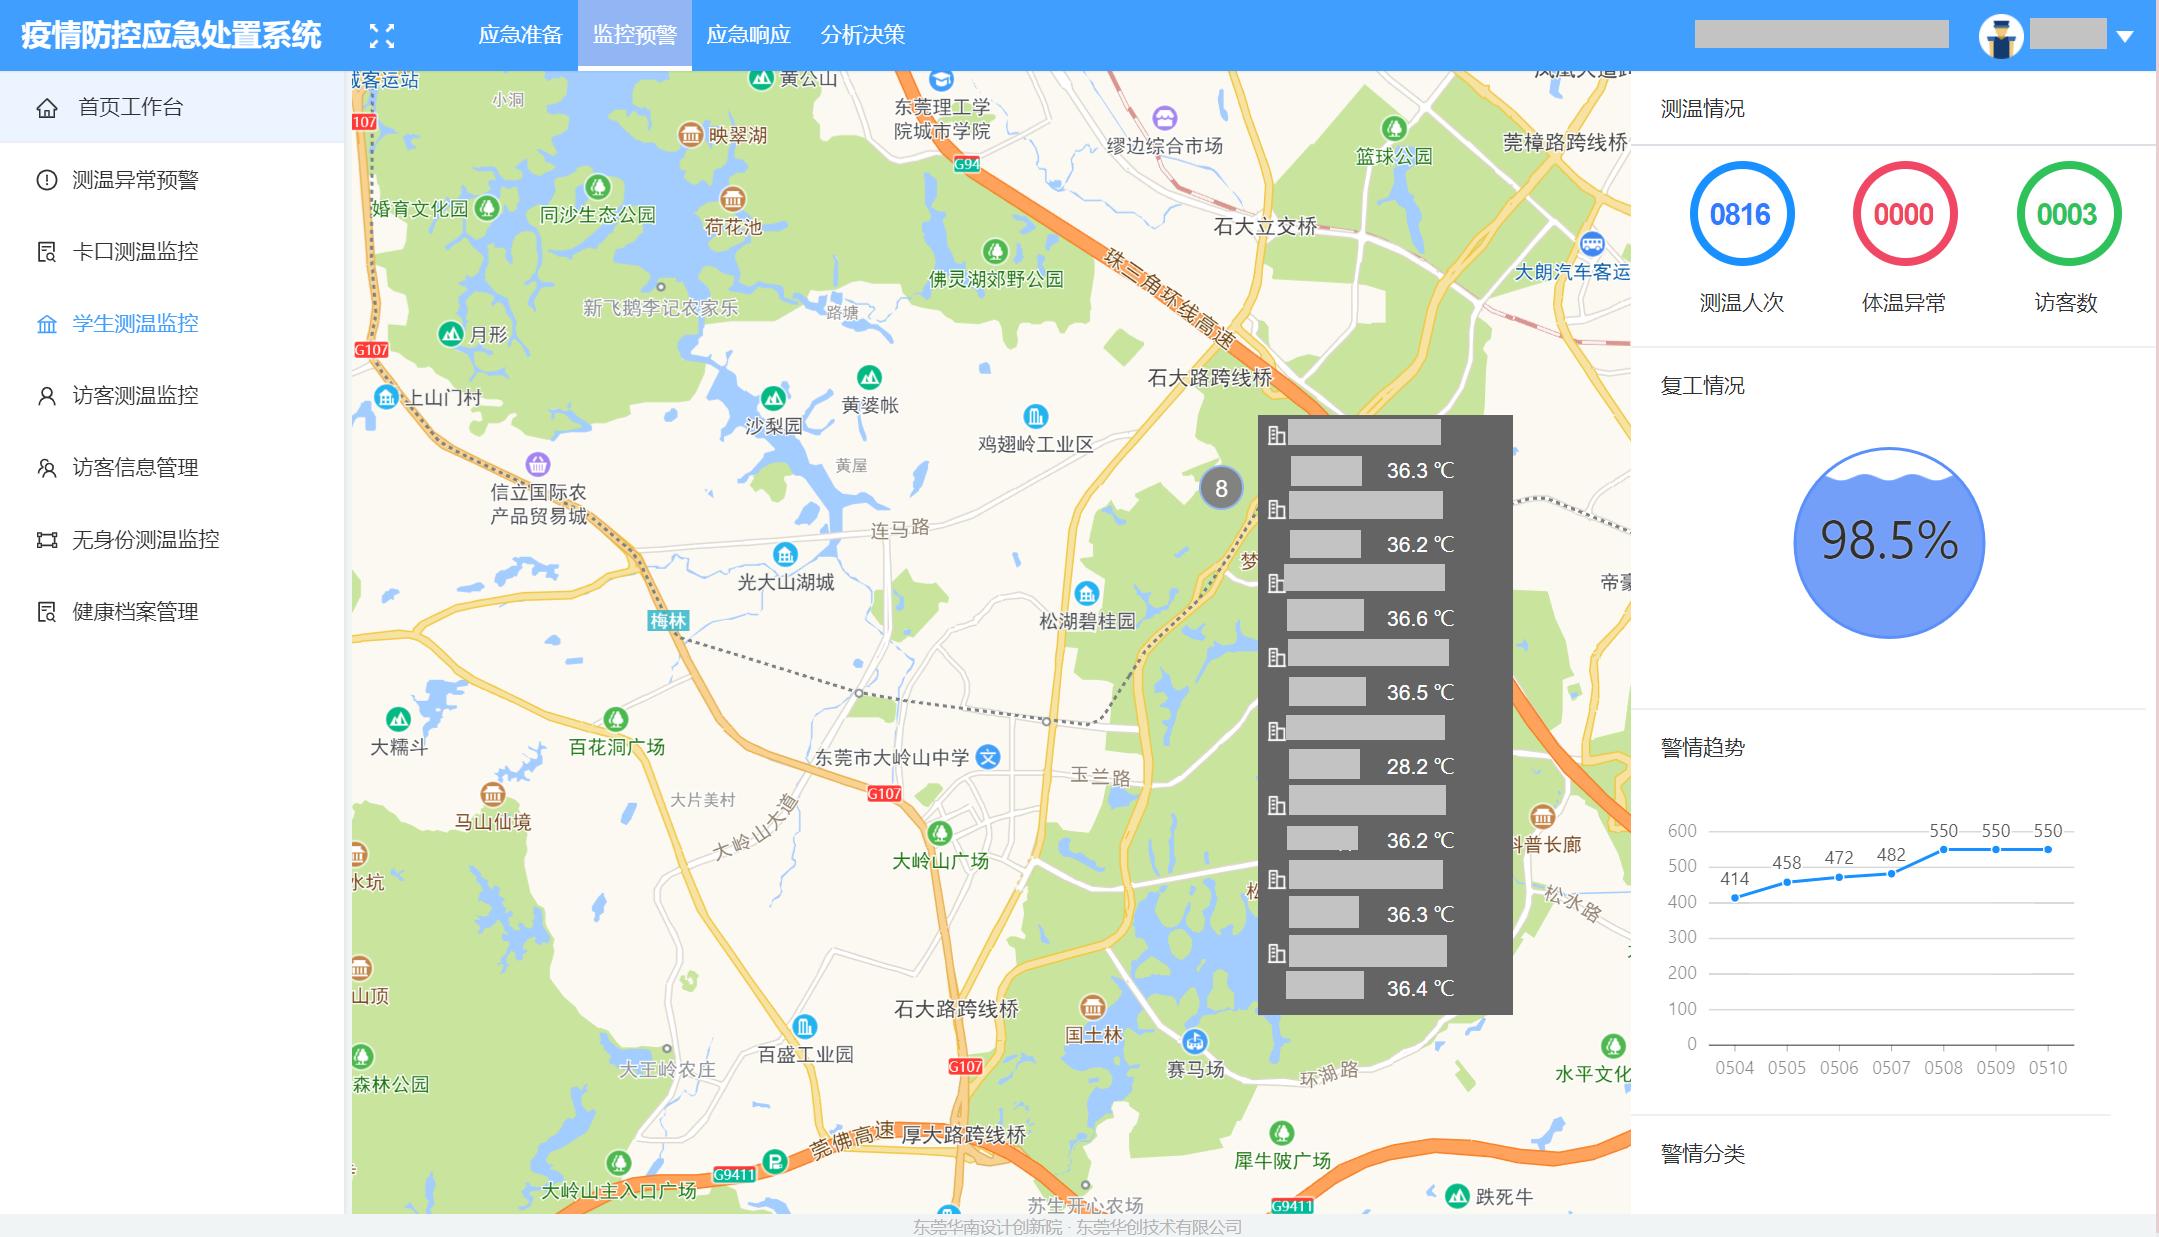Click the 0816 测温人次 circle

click(1741, 214)
